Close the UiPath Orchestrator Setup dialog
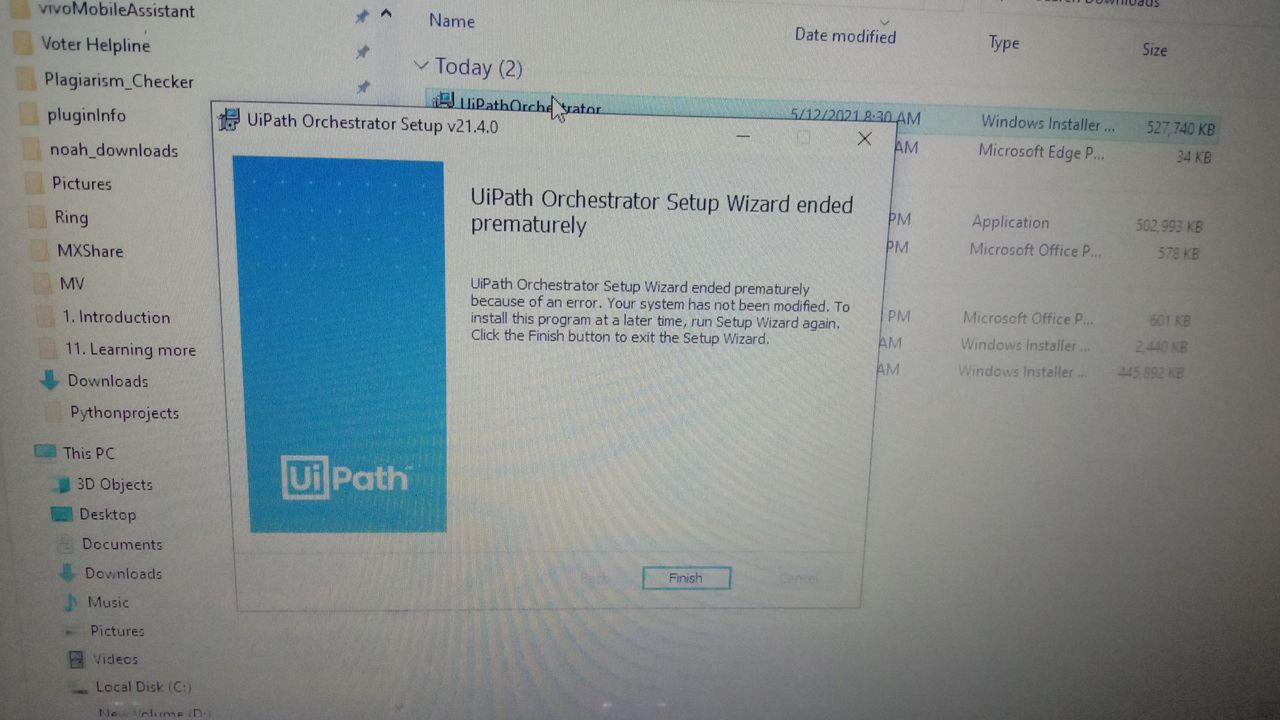 pos(865,139)
